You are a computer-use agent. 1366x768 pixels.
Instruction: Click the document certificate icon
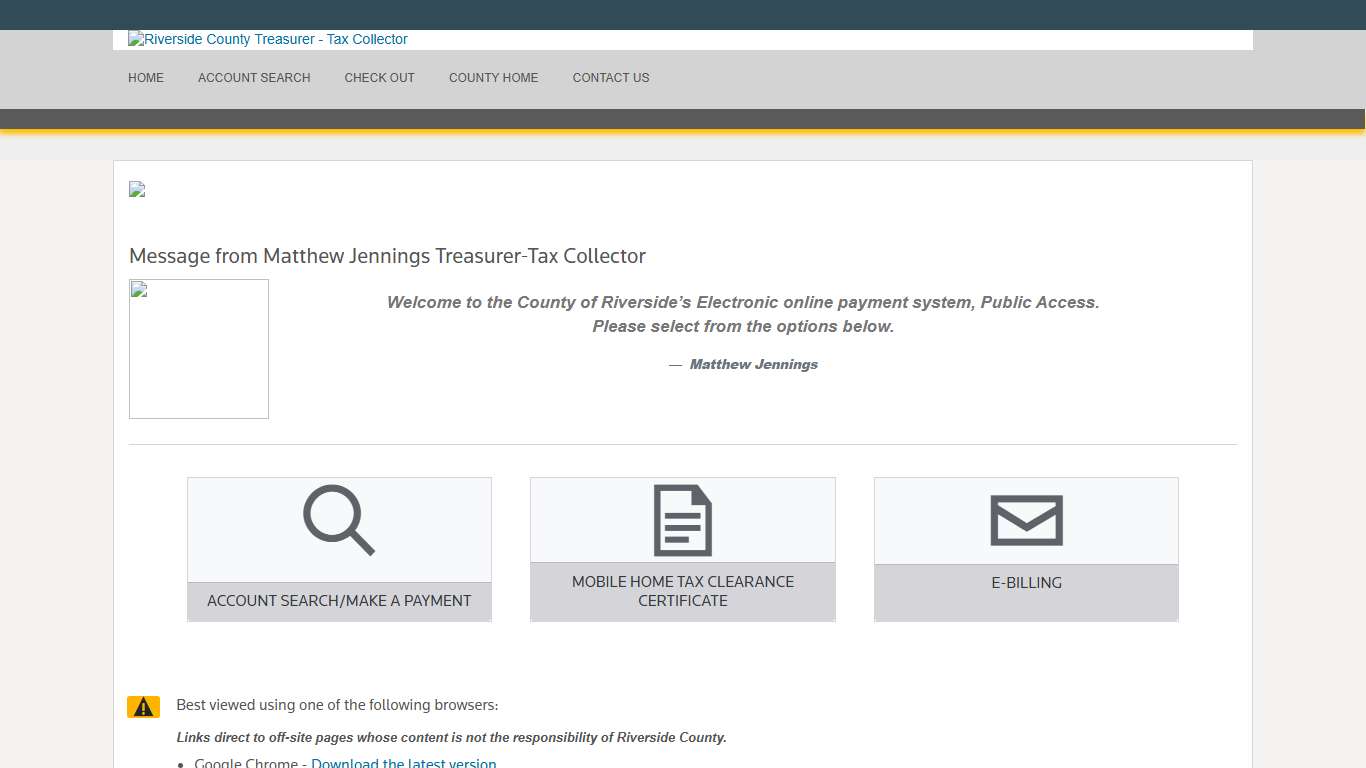click(x=682, y=520)
